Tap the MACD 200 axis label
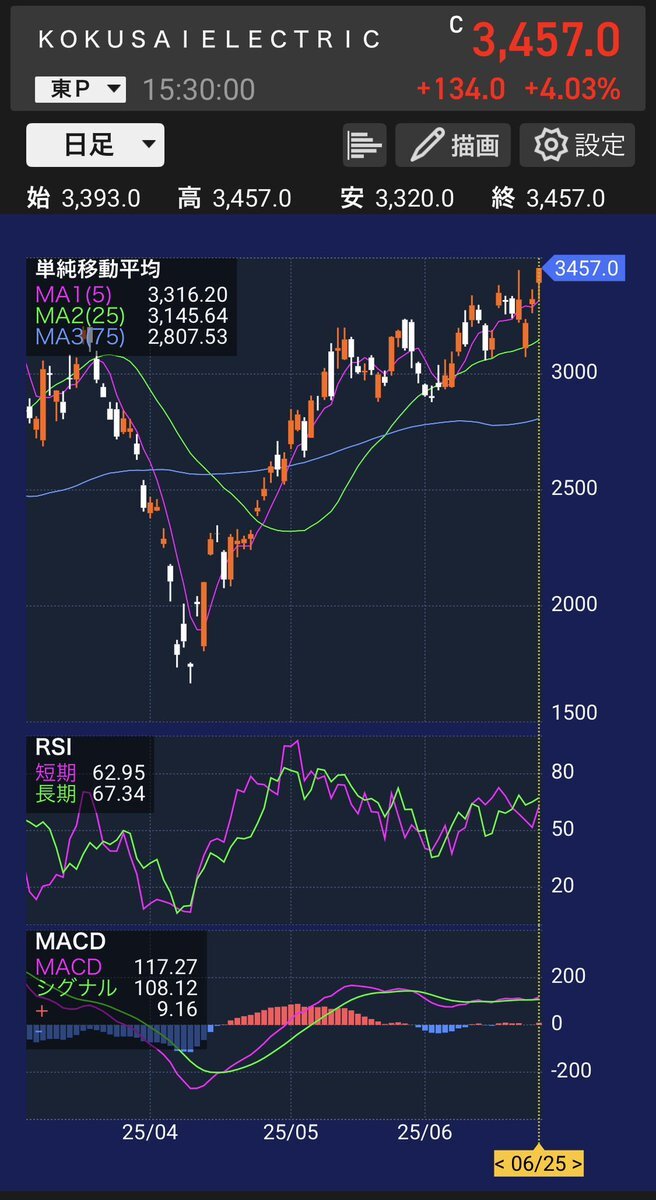Screen dimensions: 656x1200 click(x=567, y=976)
